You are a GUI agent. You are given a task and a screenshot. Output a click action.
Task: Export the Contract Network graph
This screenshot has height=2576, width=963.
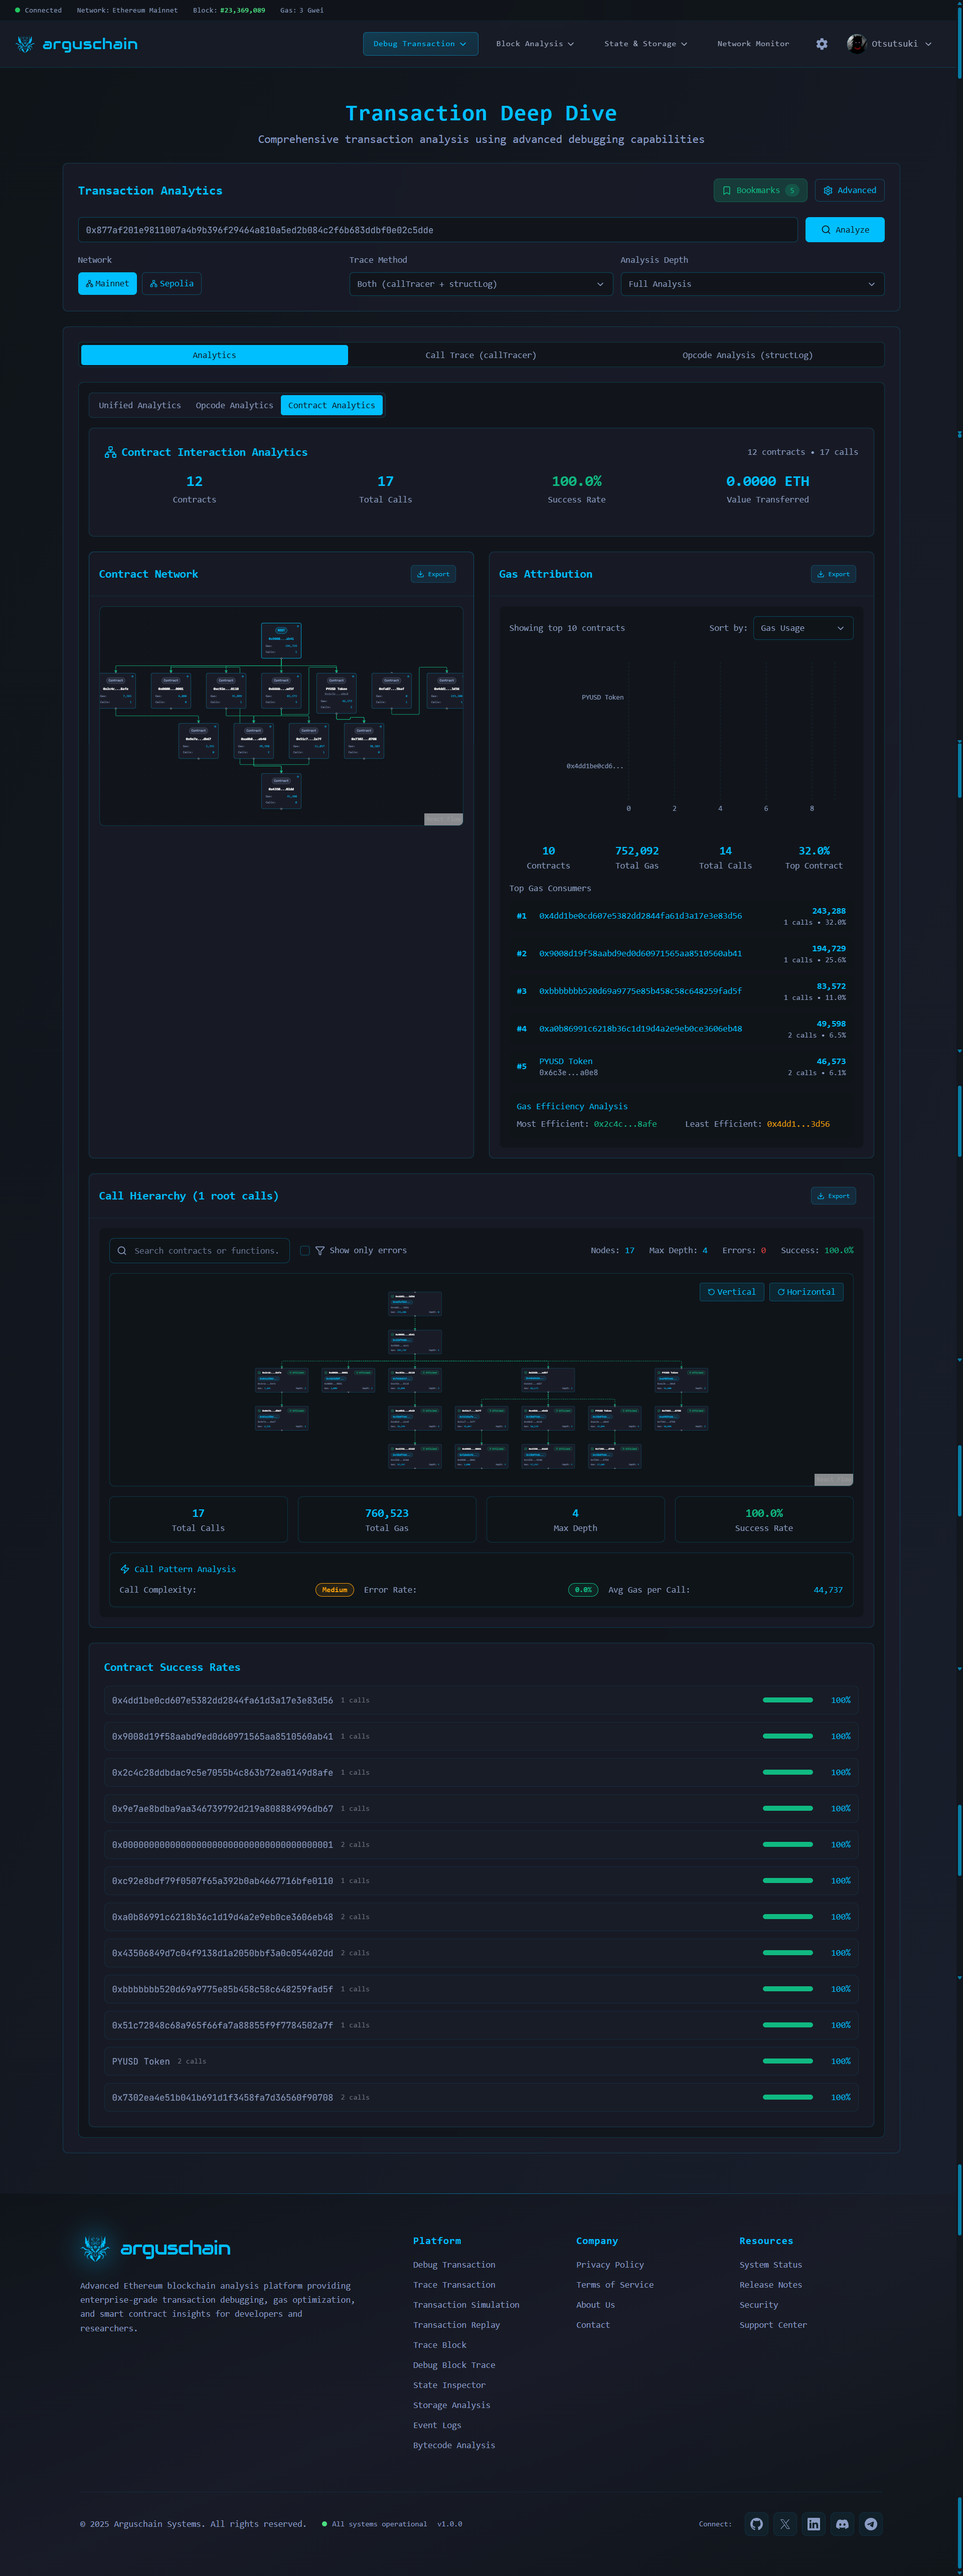433,574
